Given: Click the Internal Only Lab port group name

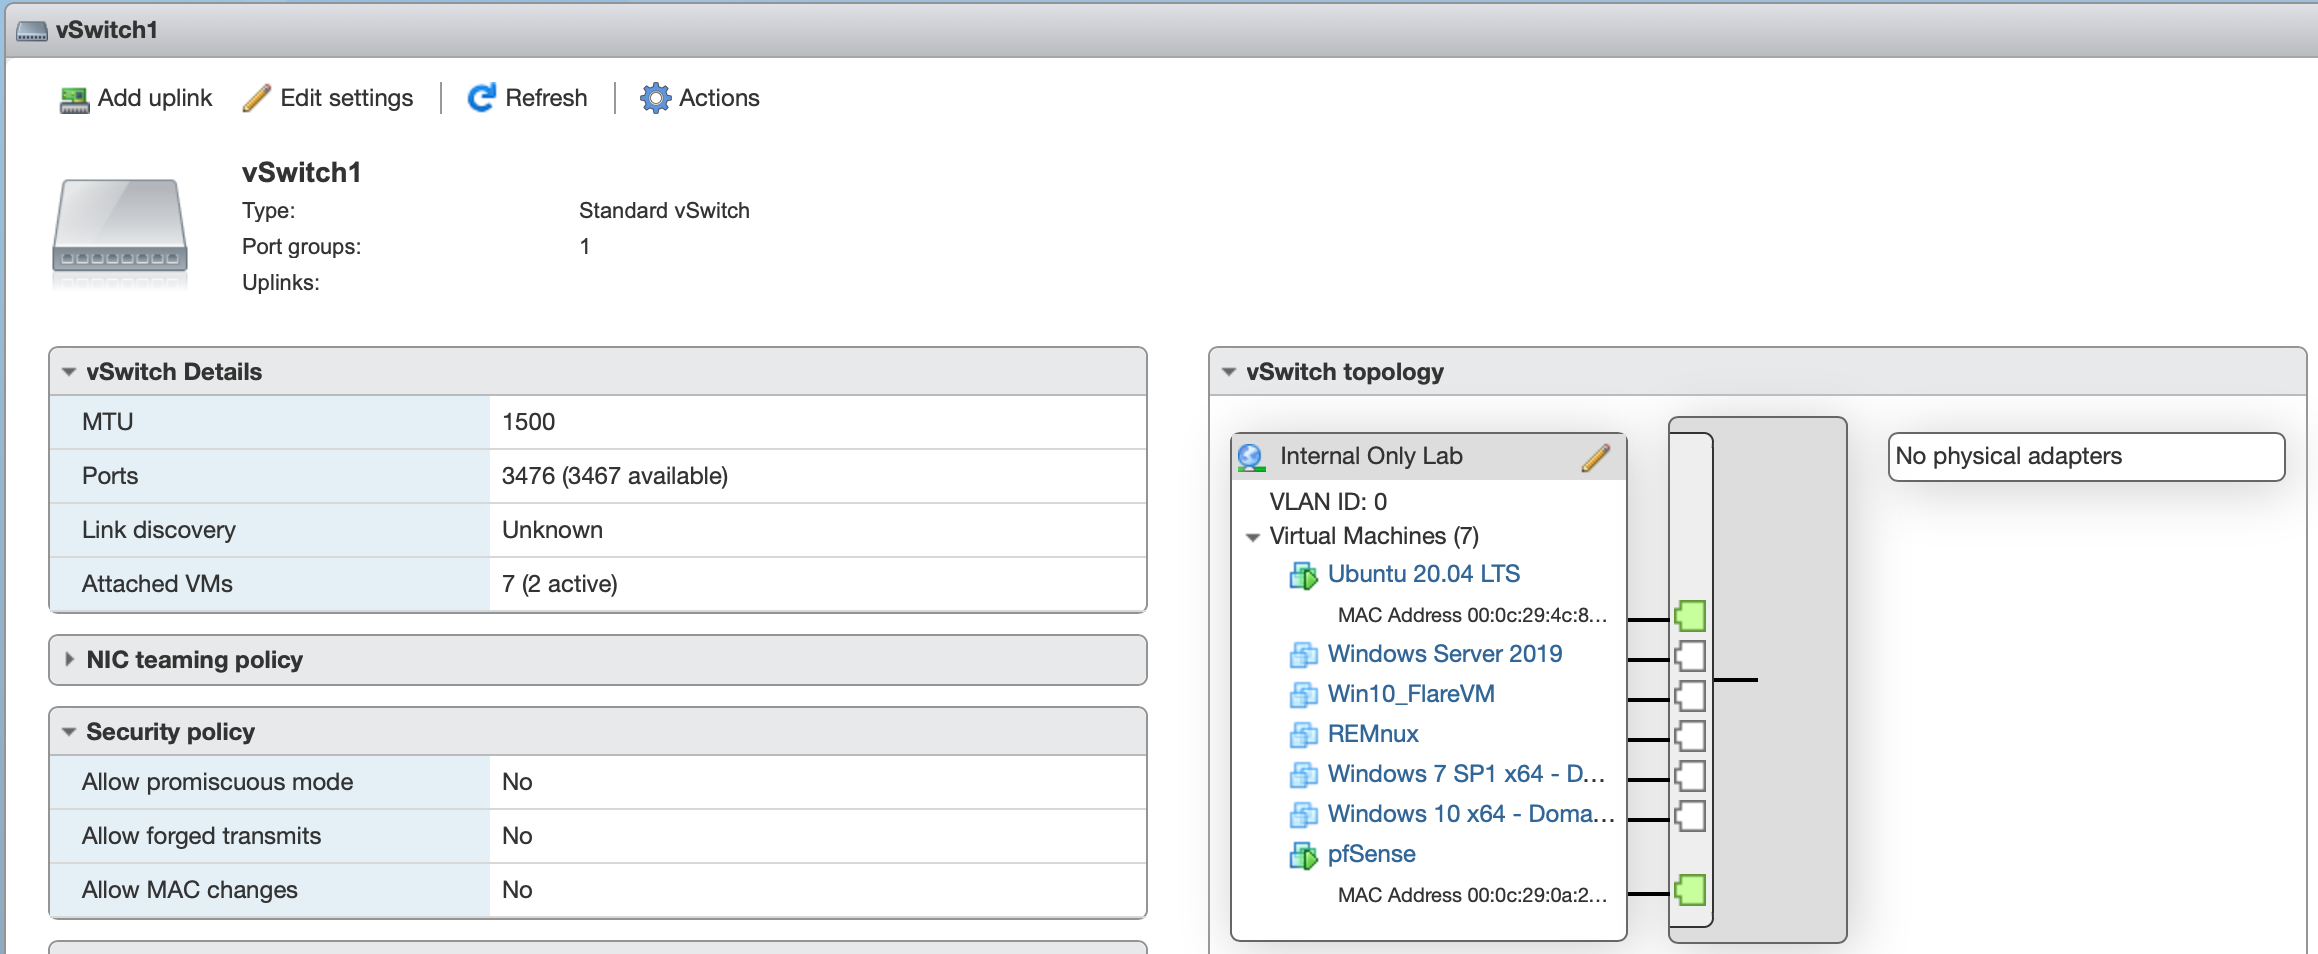Looking at the screenshot, I should click(1371, 456).
